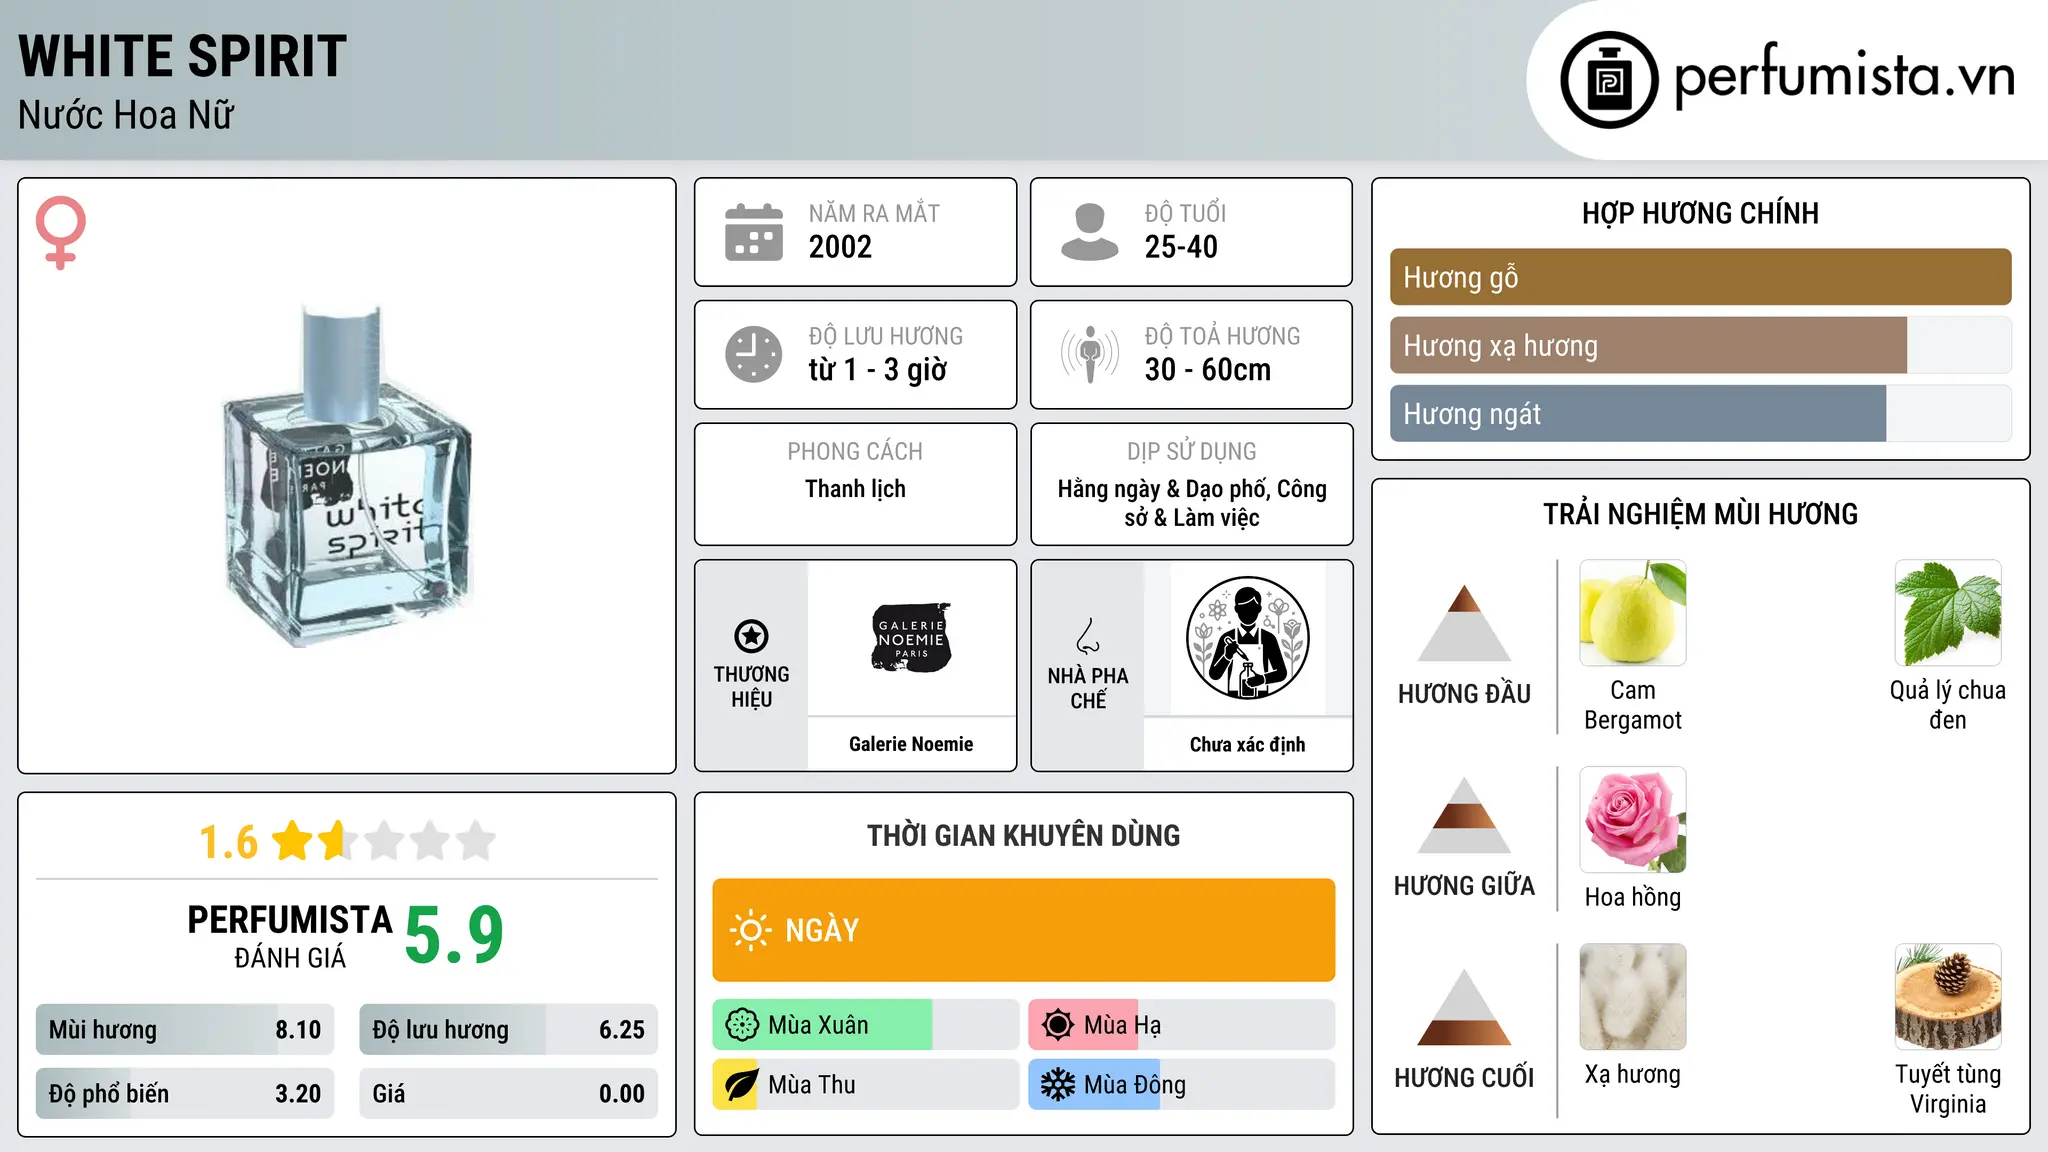Click the nose icon above Nhà pha chế
The width and height of the screenshot is (2048, 1152).
1088,636
